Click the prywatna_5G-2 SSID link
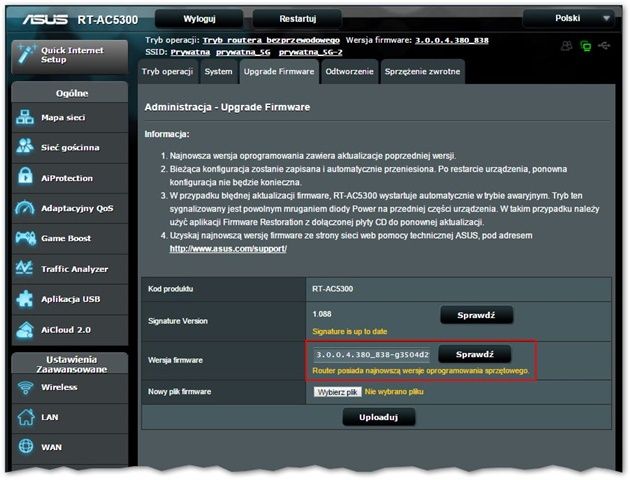This screenshot has height=480, width=630. (x=311, y=52)
